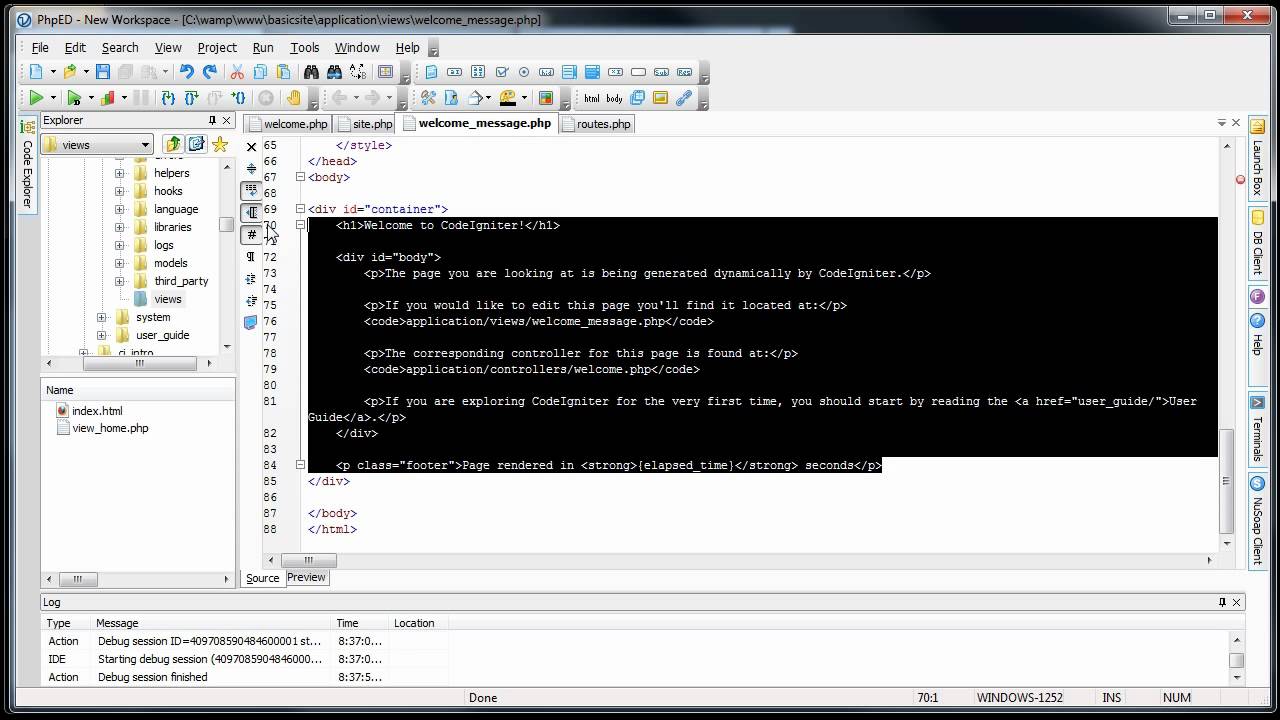Collapse the body tag code fold
Screen dimensions: 1280x720
(300, 177)
